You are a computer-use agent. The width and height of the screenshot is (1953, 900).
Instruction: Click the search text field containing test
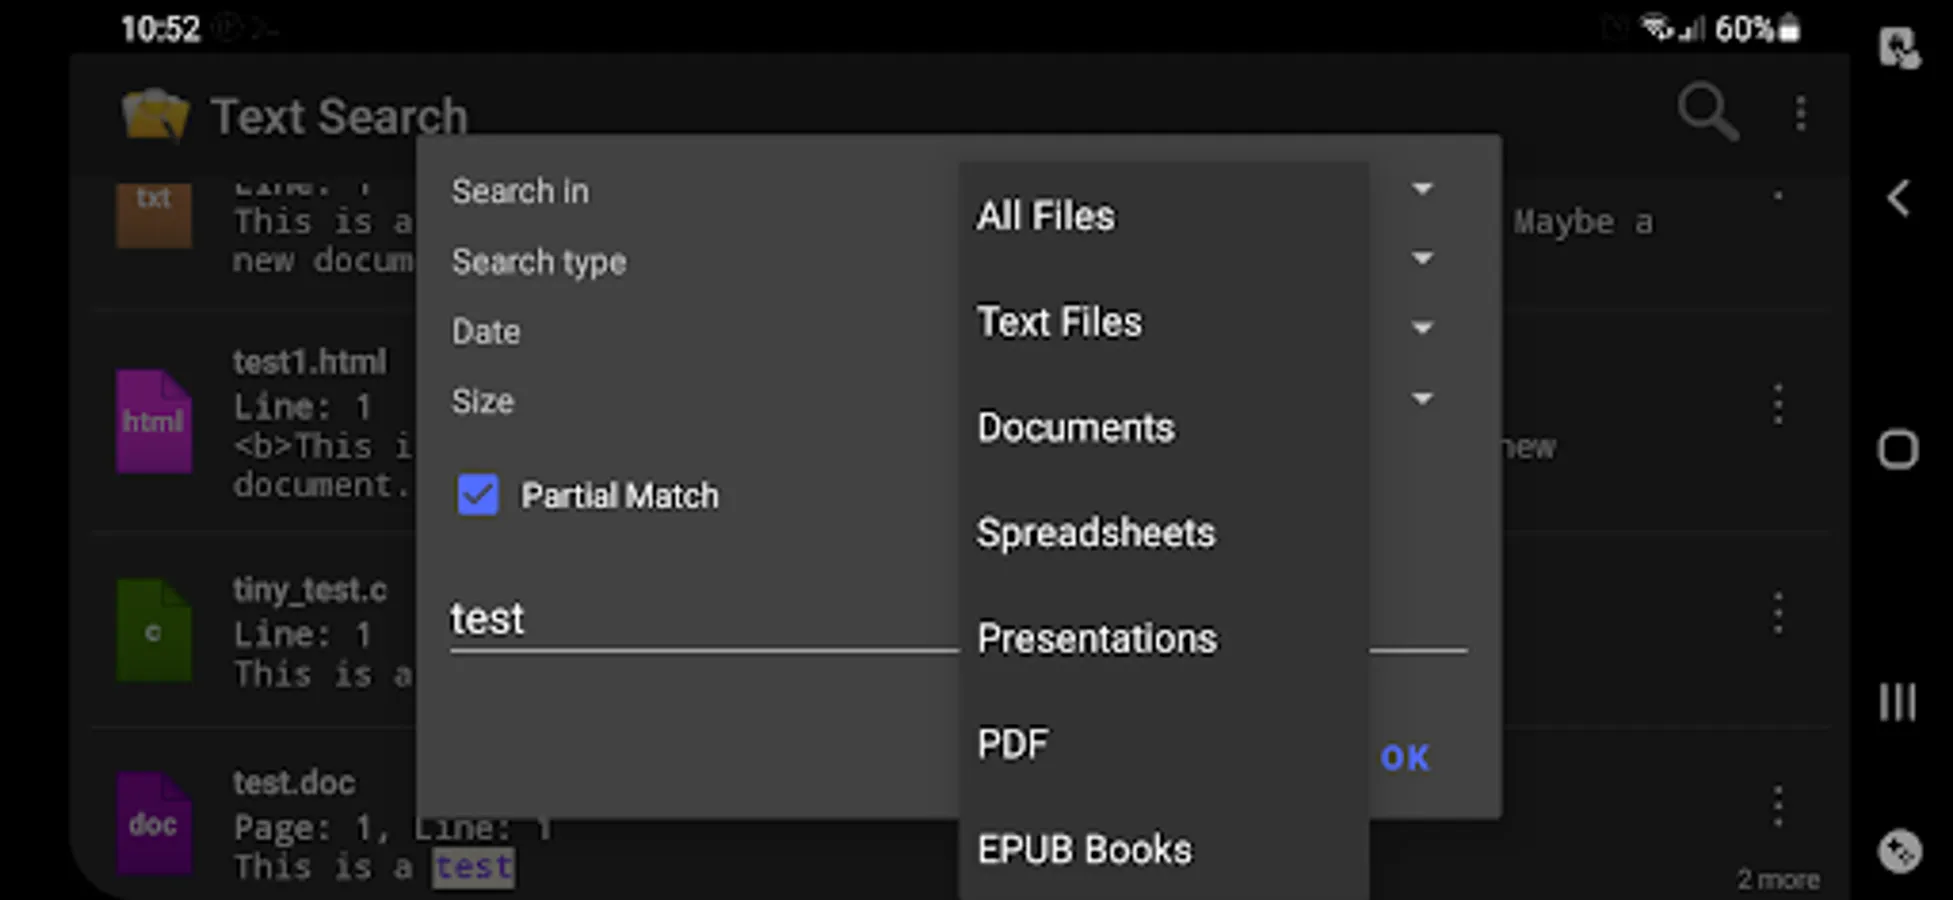pos(700,620)
